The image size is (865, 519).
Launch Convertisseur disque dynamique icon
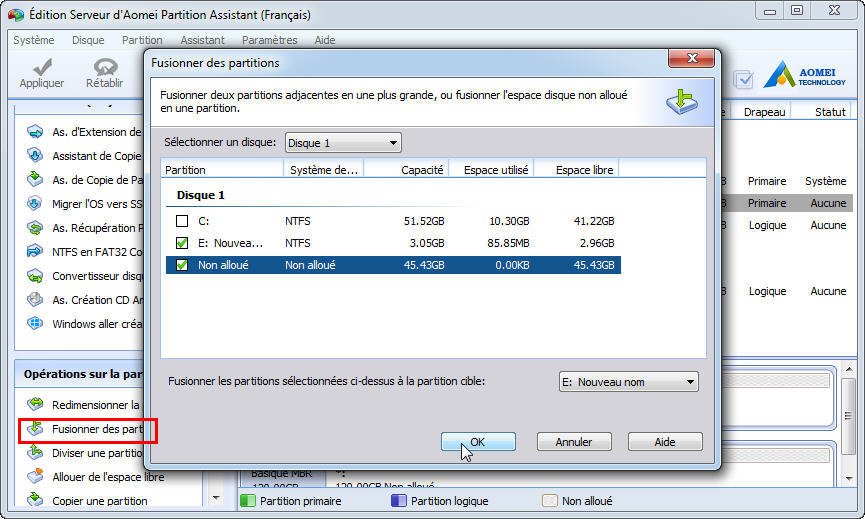[35, 275]
